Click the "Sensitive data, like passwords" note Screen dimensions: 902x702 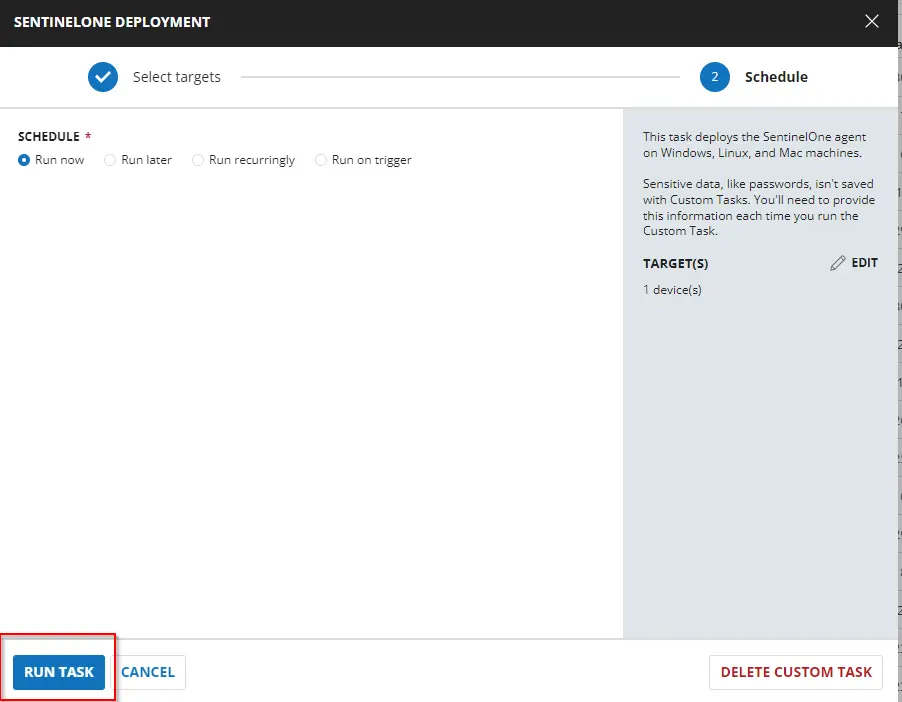759,207
